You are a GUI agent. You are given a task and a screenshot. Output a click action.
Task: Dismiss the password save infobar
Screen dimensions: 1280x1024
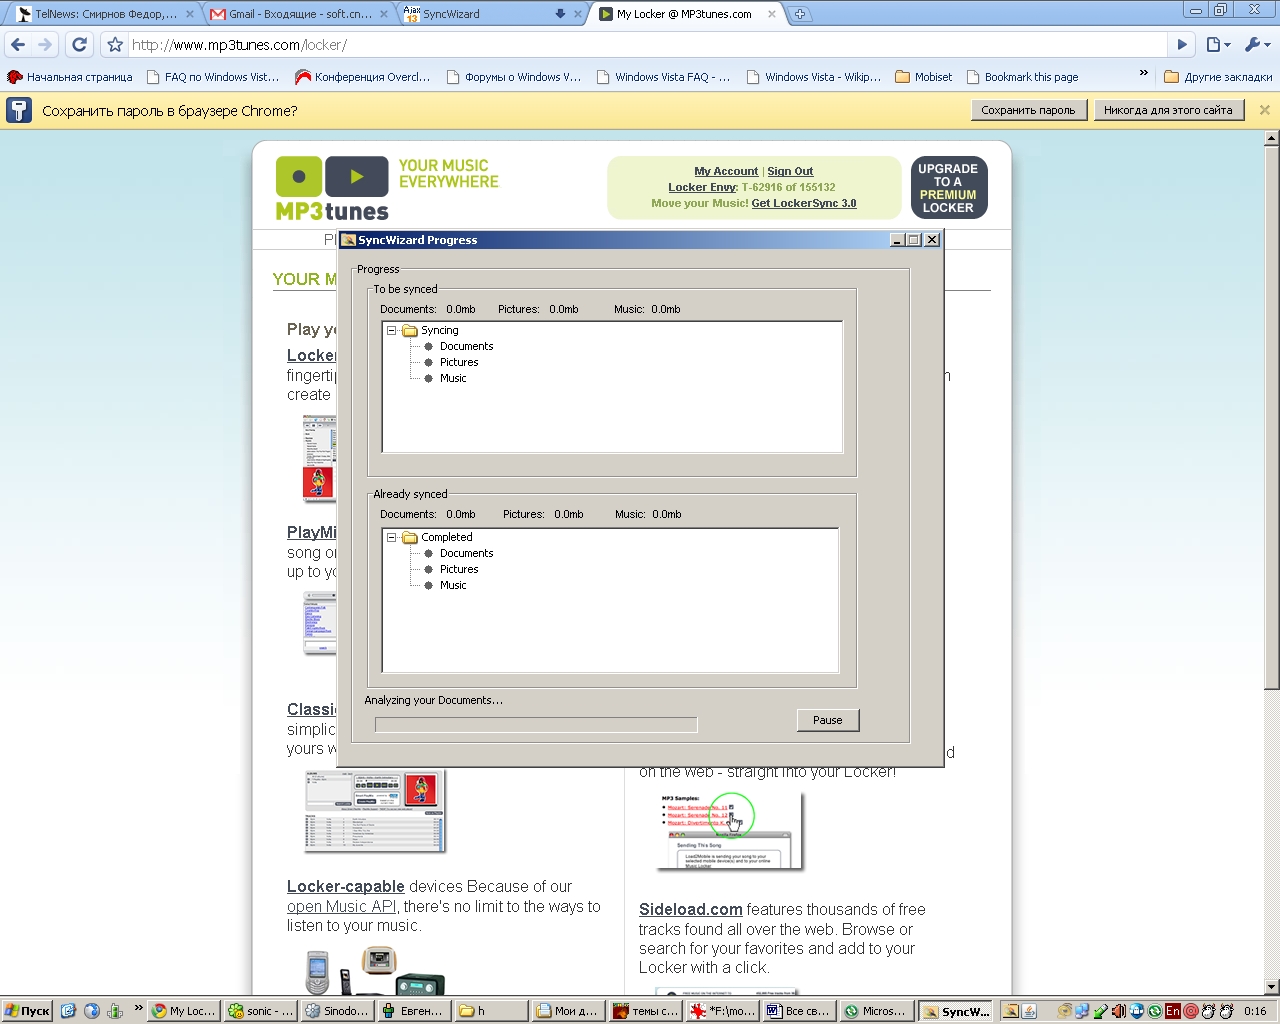1264,110
